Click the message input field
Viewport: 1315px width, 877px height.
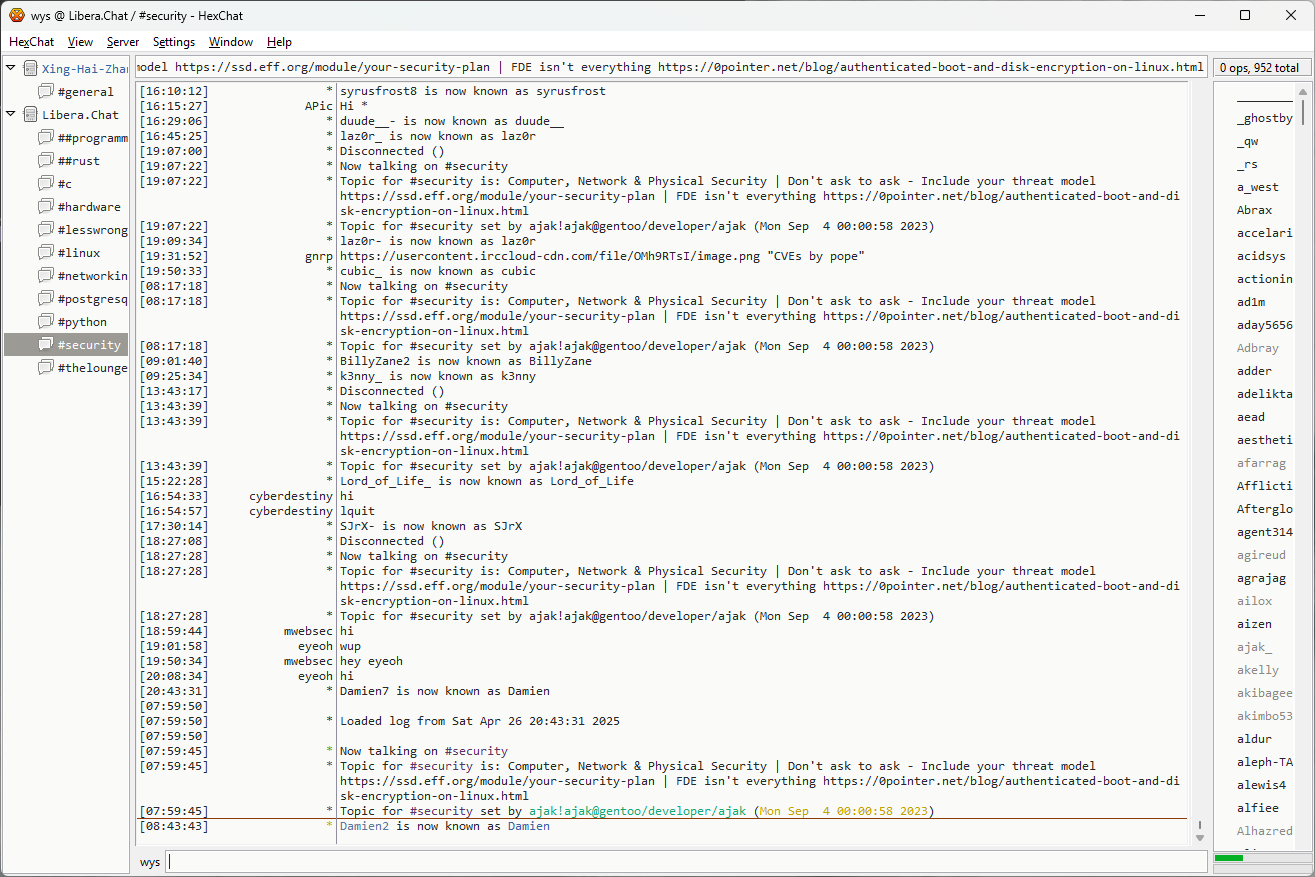tap(686, 862)
